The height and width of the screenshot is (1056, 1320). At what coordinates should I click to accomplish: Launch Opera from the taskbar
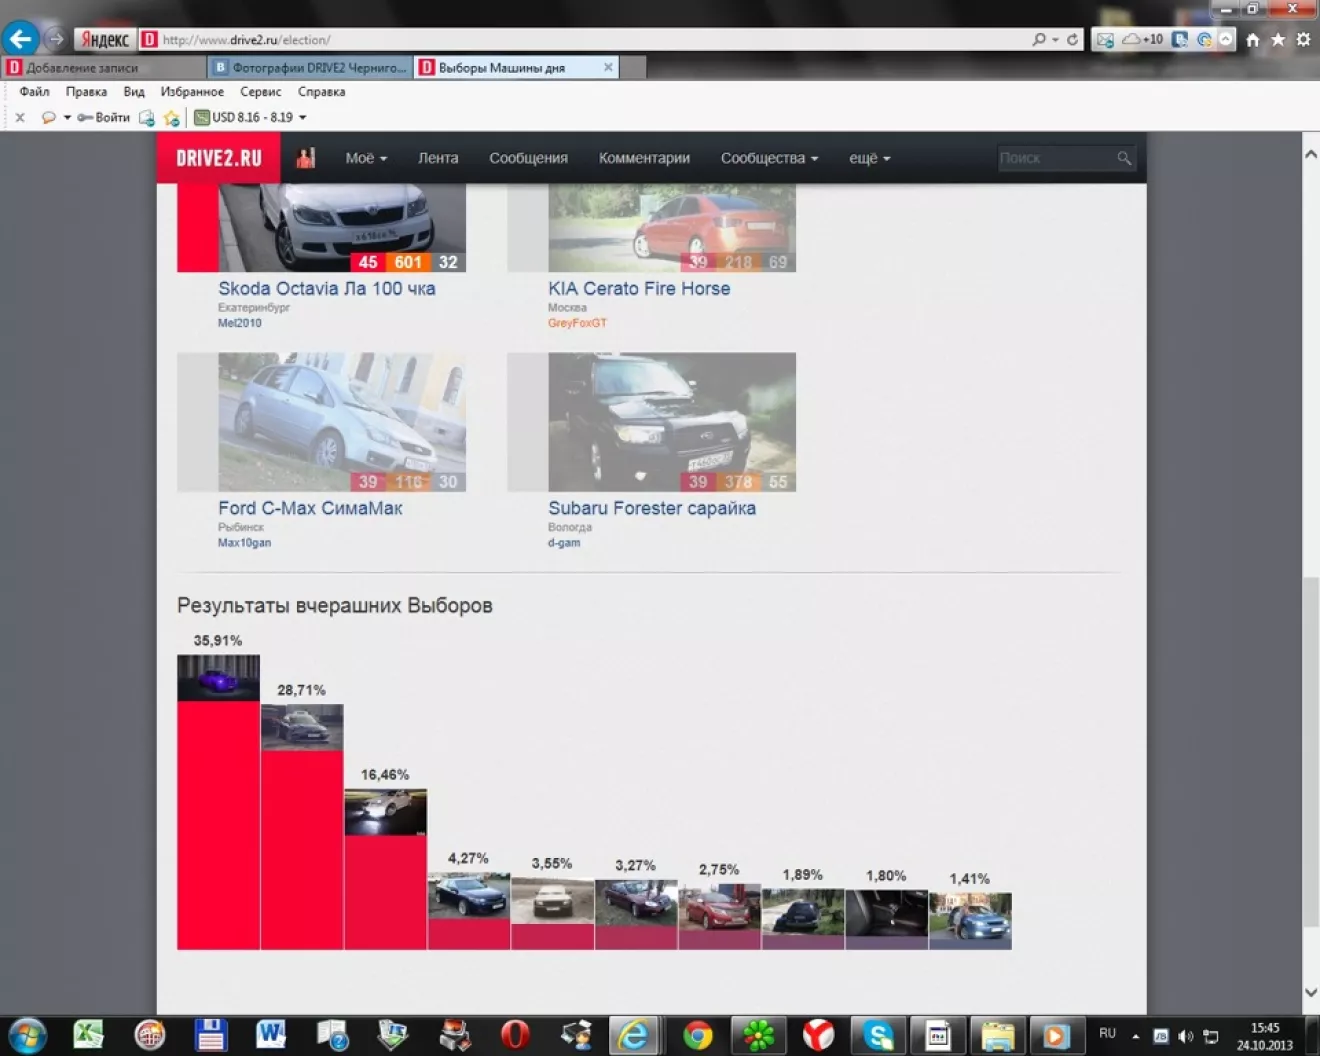click(515, 1035)
